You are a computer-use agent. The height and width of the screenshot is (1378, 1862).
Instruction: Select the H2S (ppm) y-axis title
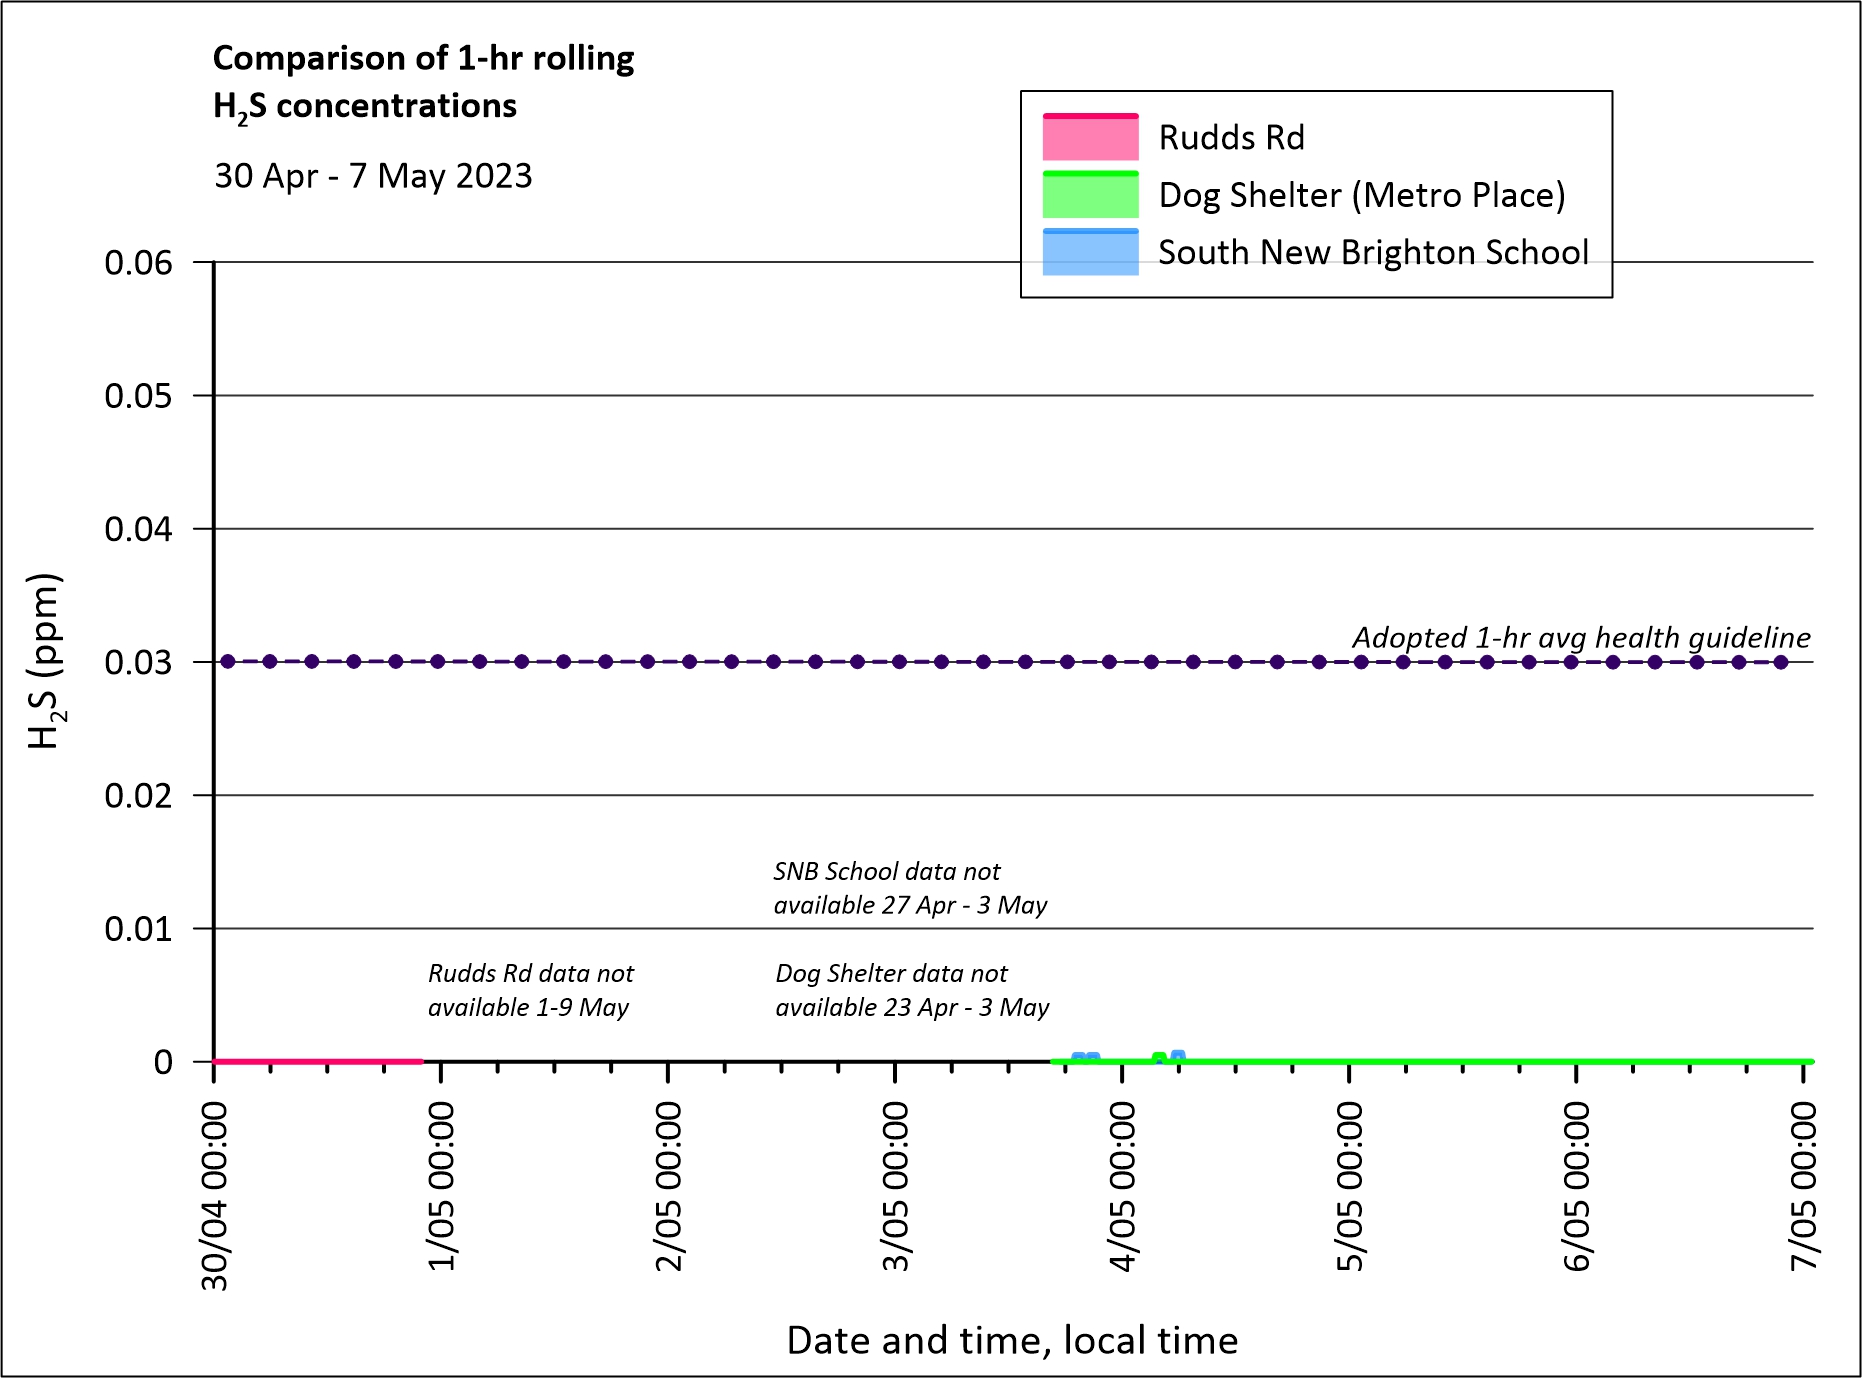[45, 661]
